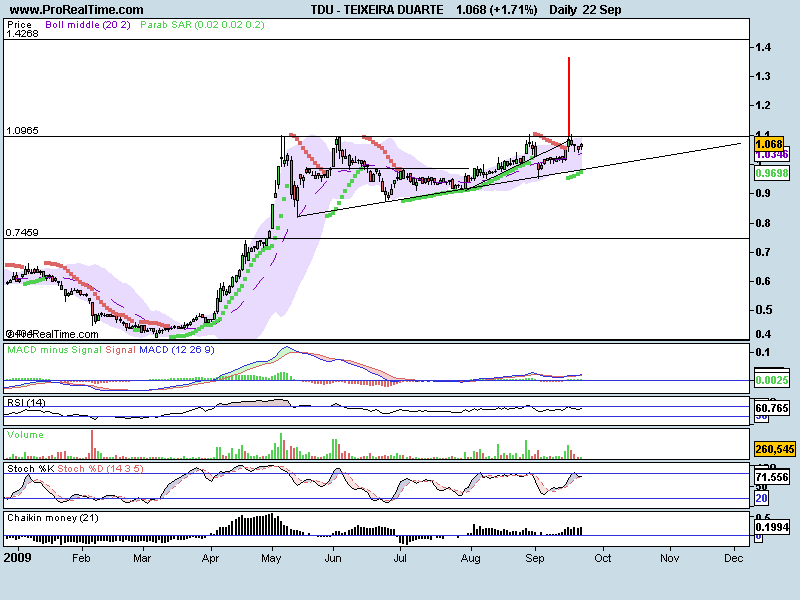Screen dimensions: 800x600
Task: Click the Stoch %D (14 3 5) legend label
Action: pyautogui.click(x=101, y=468)
